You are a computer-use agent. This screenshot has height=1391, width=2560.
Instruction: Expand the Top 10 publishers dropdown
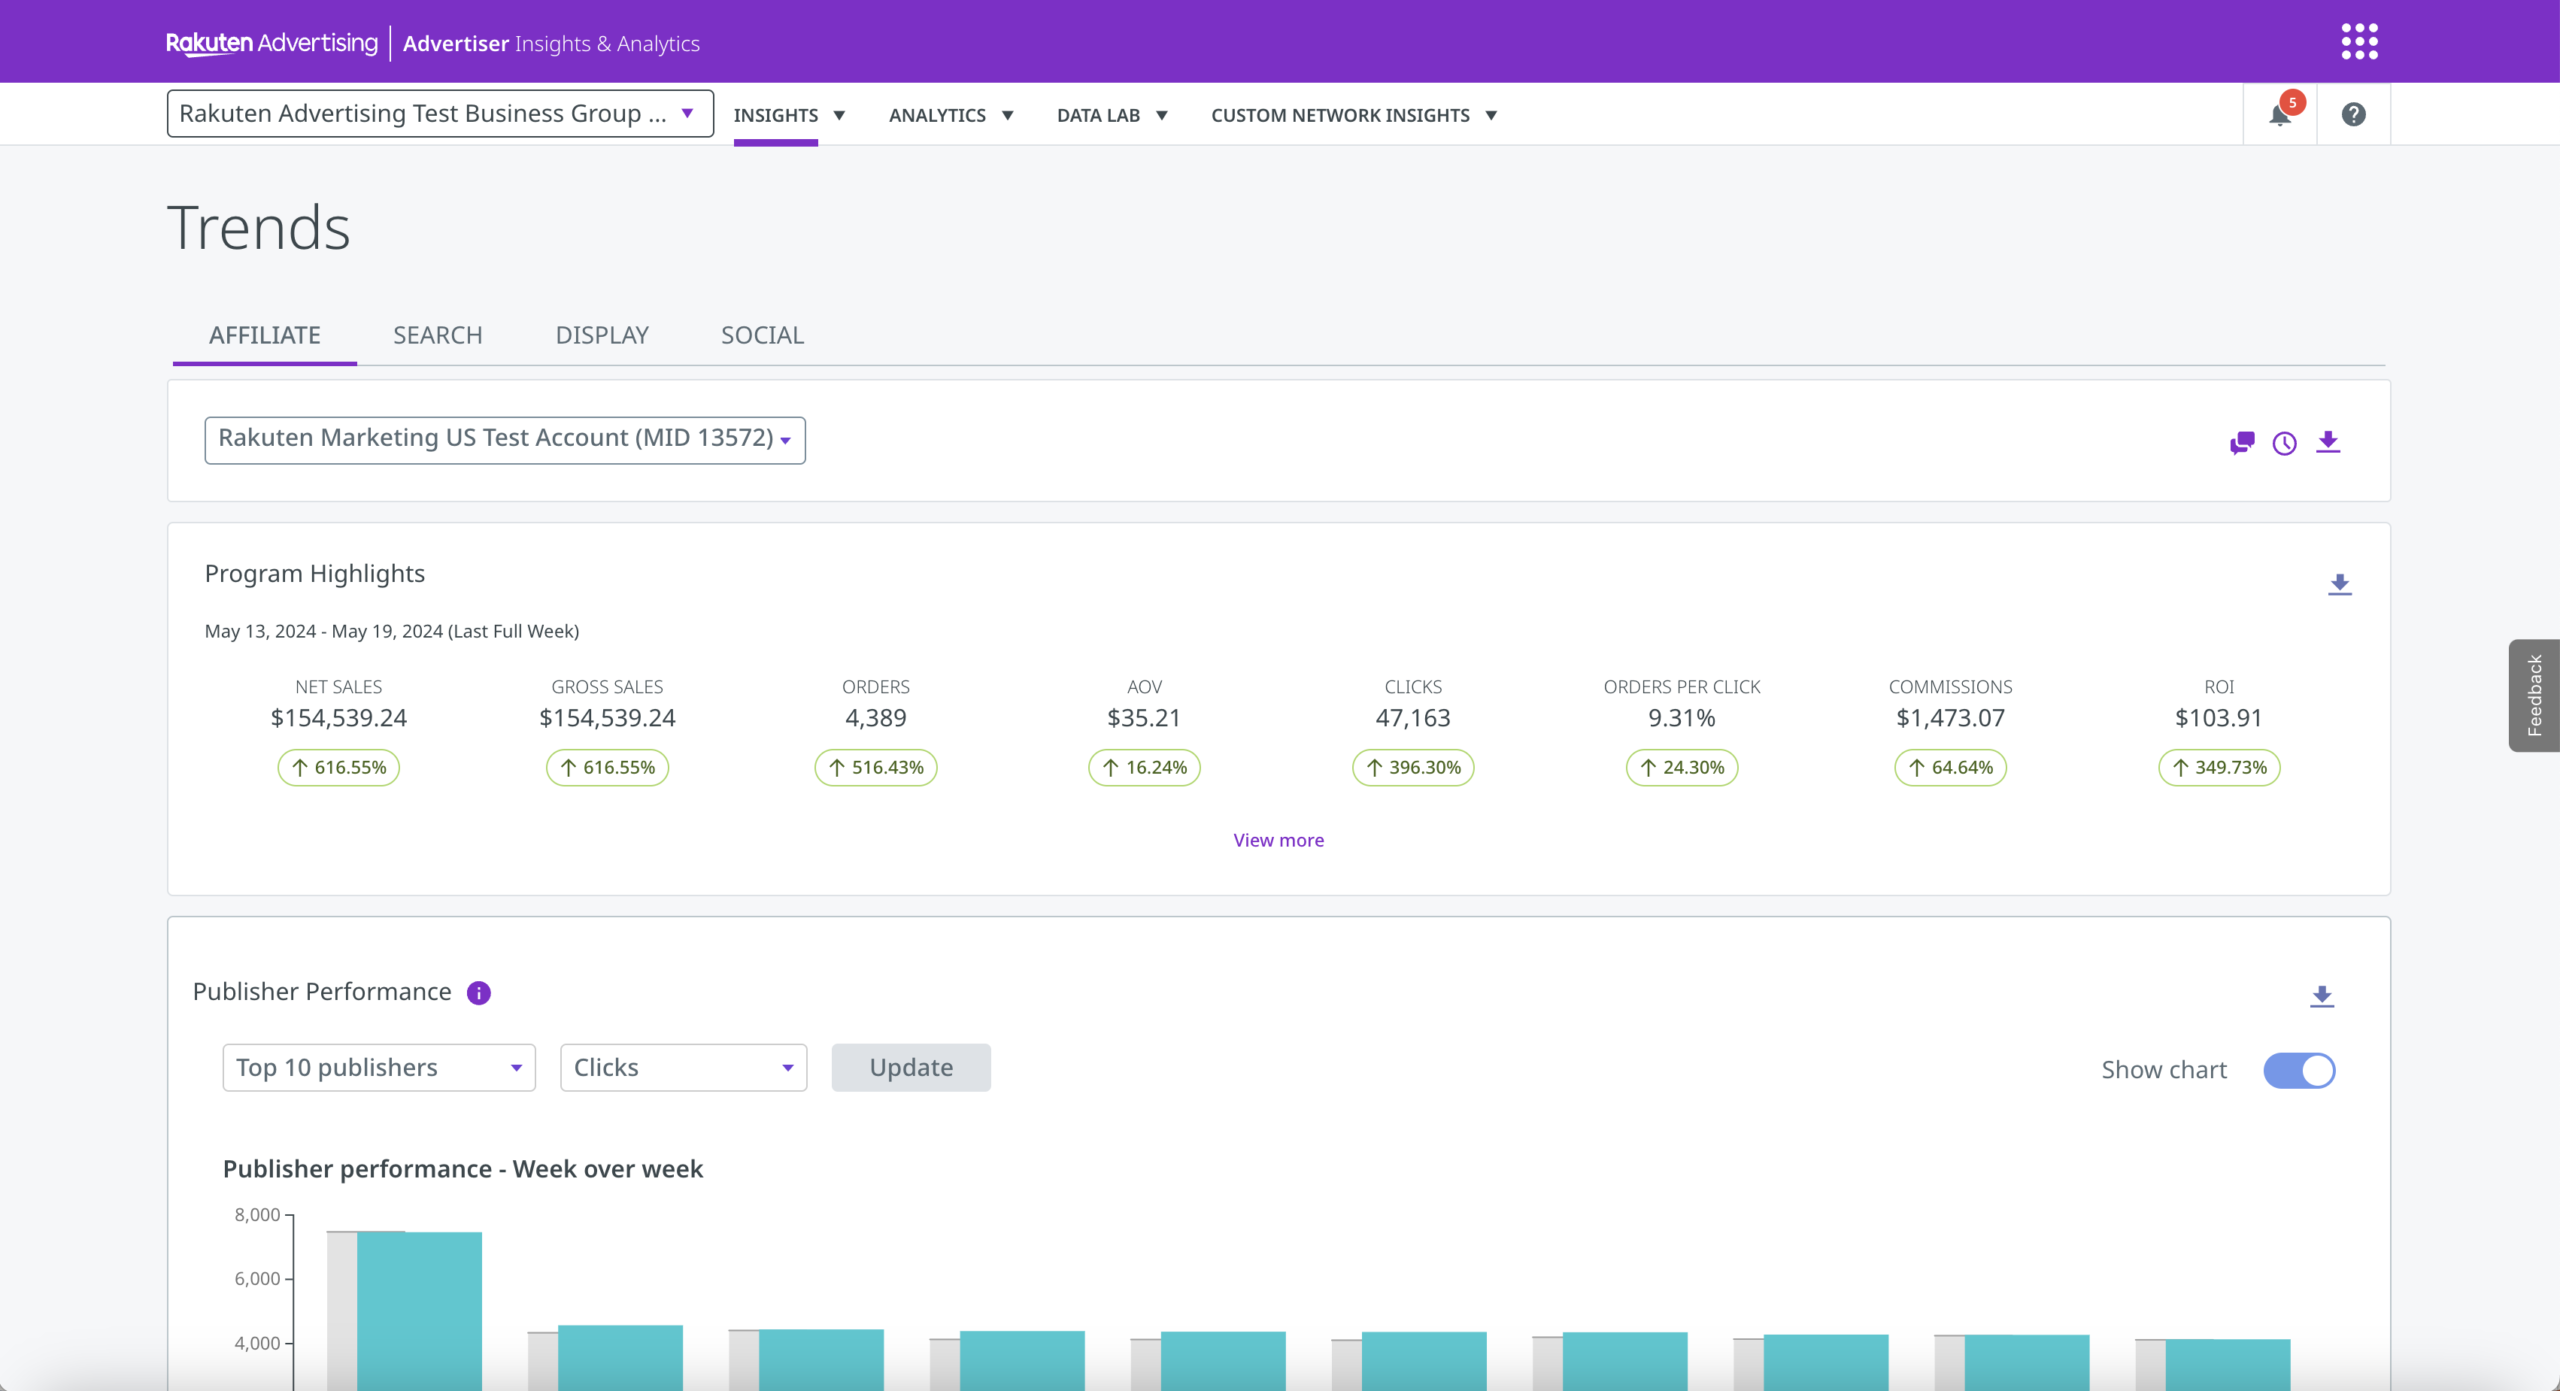[x=379, y=1068]
